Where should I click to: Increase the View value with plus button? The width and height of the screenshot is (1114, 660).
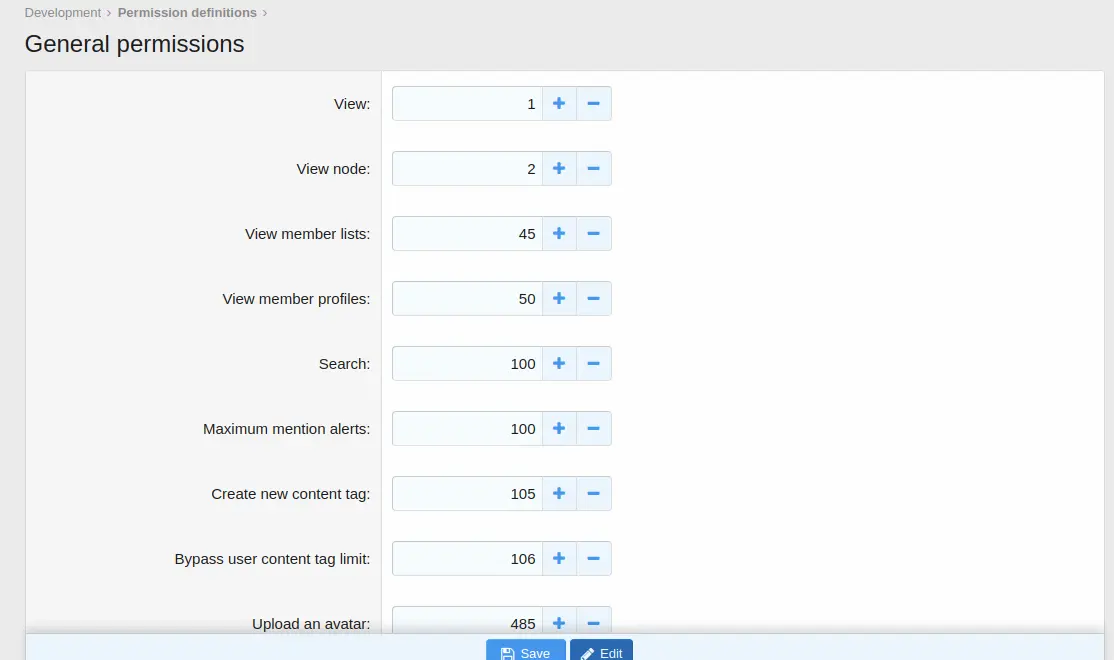pyautogui.click(x=559, y=104)
